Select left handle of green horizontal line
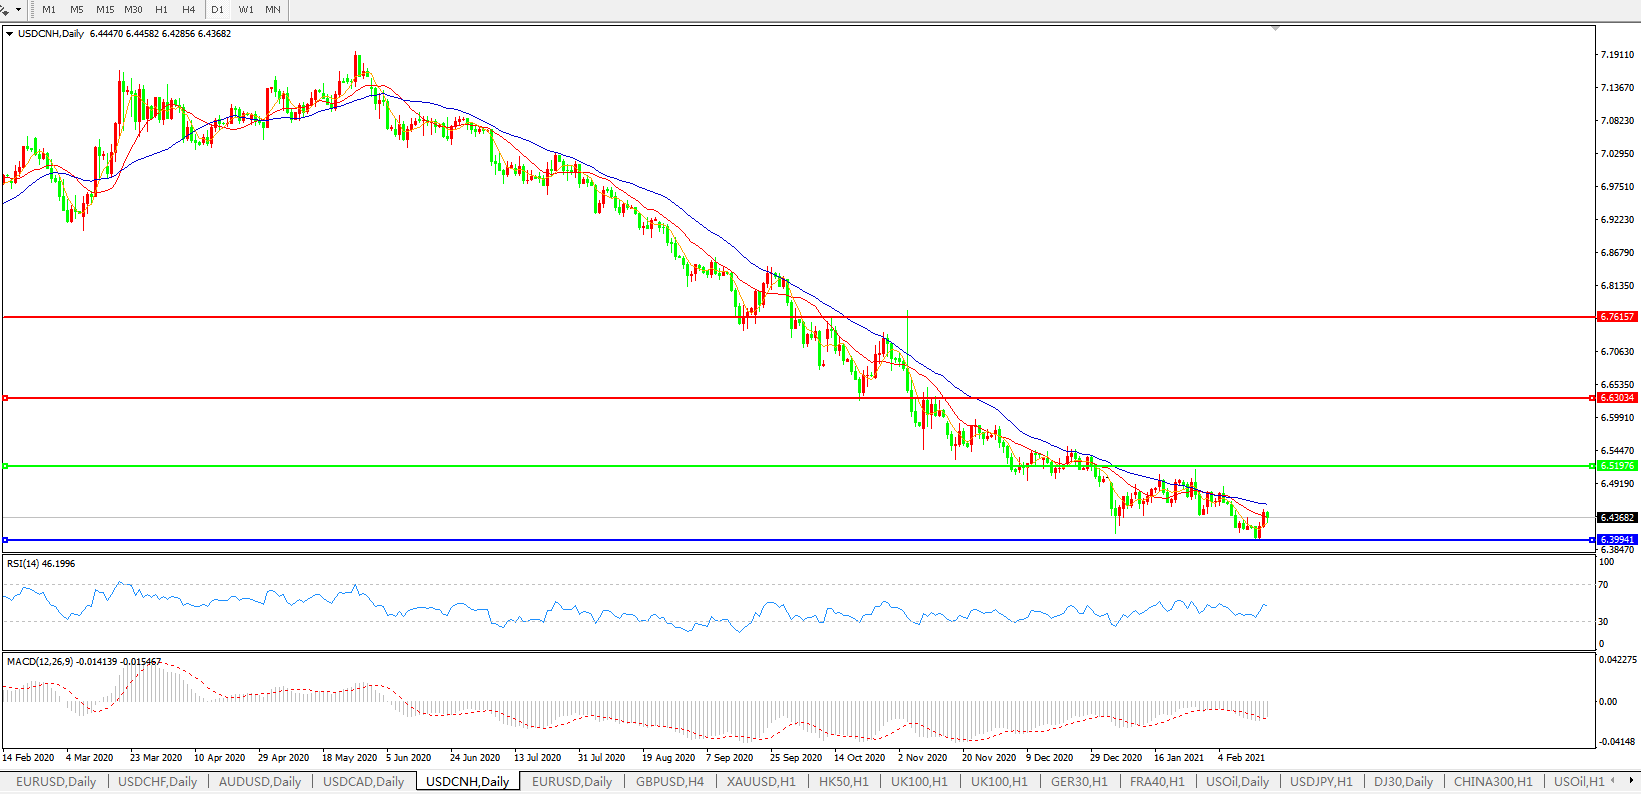Screen dimensions: 1641x794 click(x=6, y=466)
